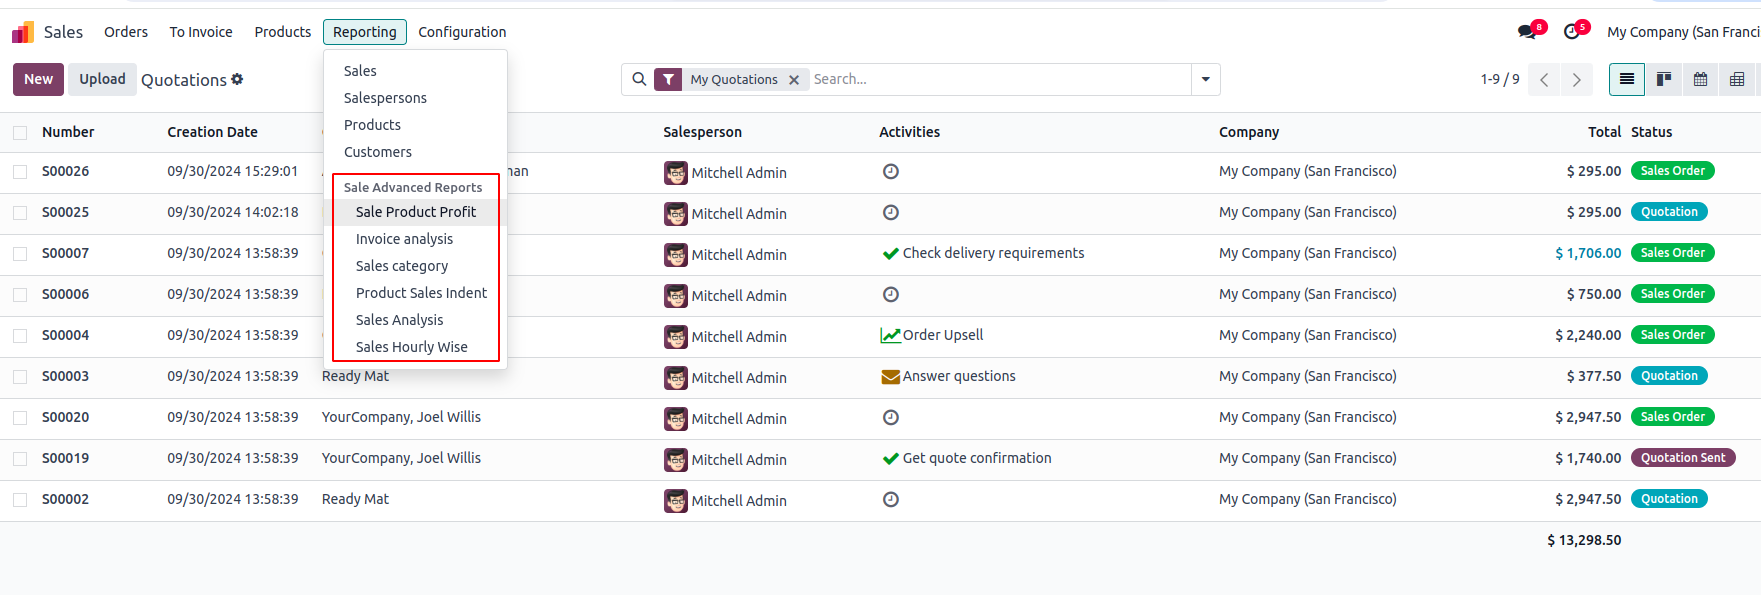Tick the checkbox for order S00007
1761x595 pixels.
click(20, 254)
